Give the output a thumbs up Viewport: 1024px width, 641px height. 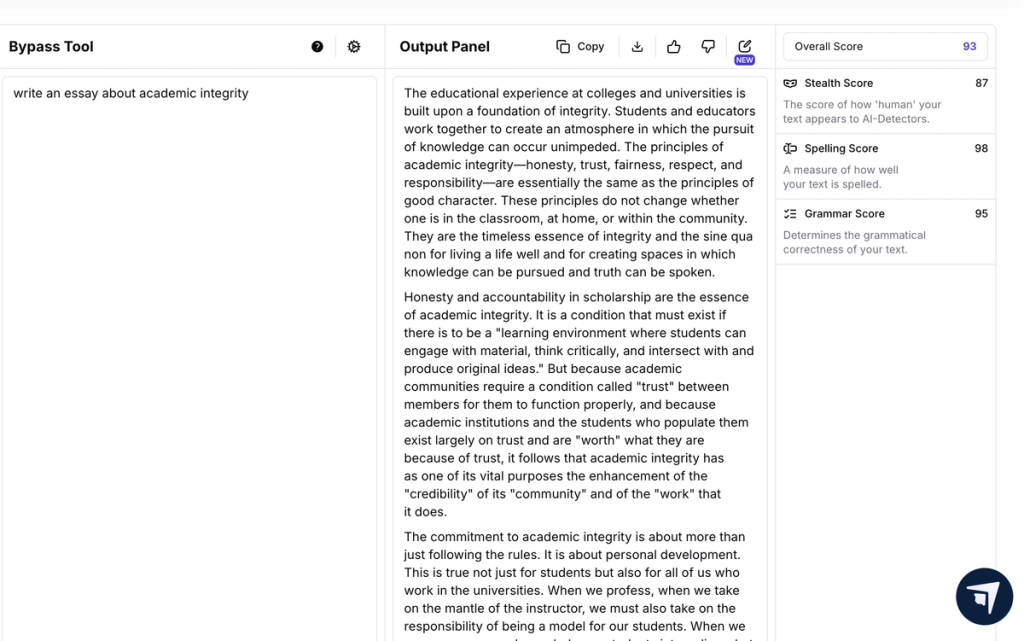pyautogui.click(x=672, y=46)
